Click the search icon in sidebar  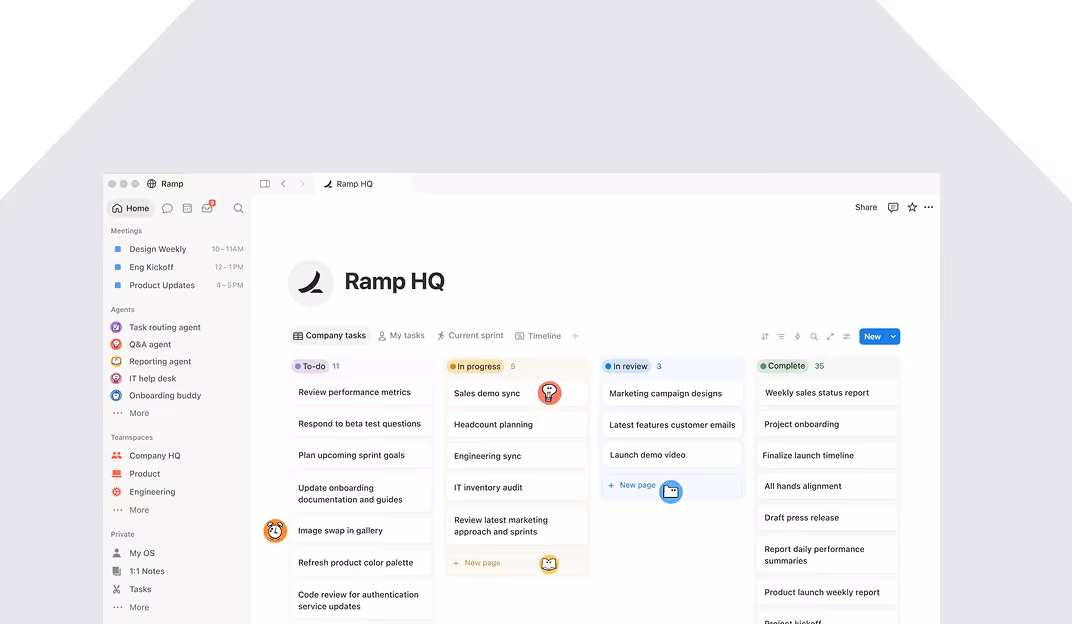click(x=239, y=208)
